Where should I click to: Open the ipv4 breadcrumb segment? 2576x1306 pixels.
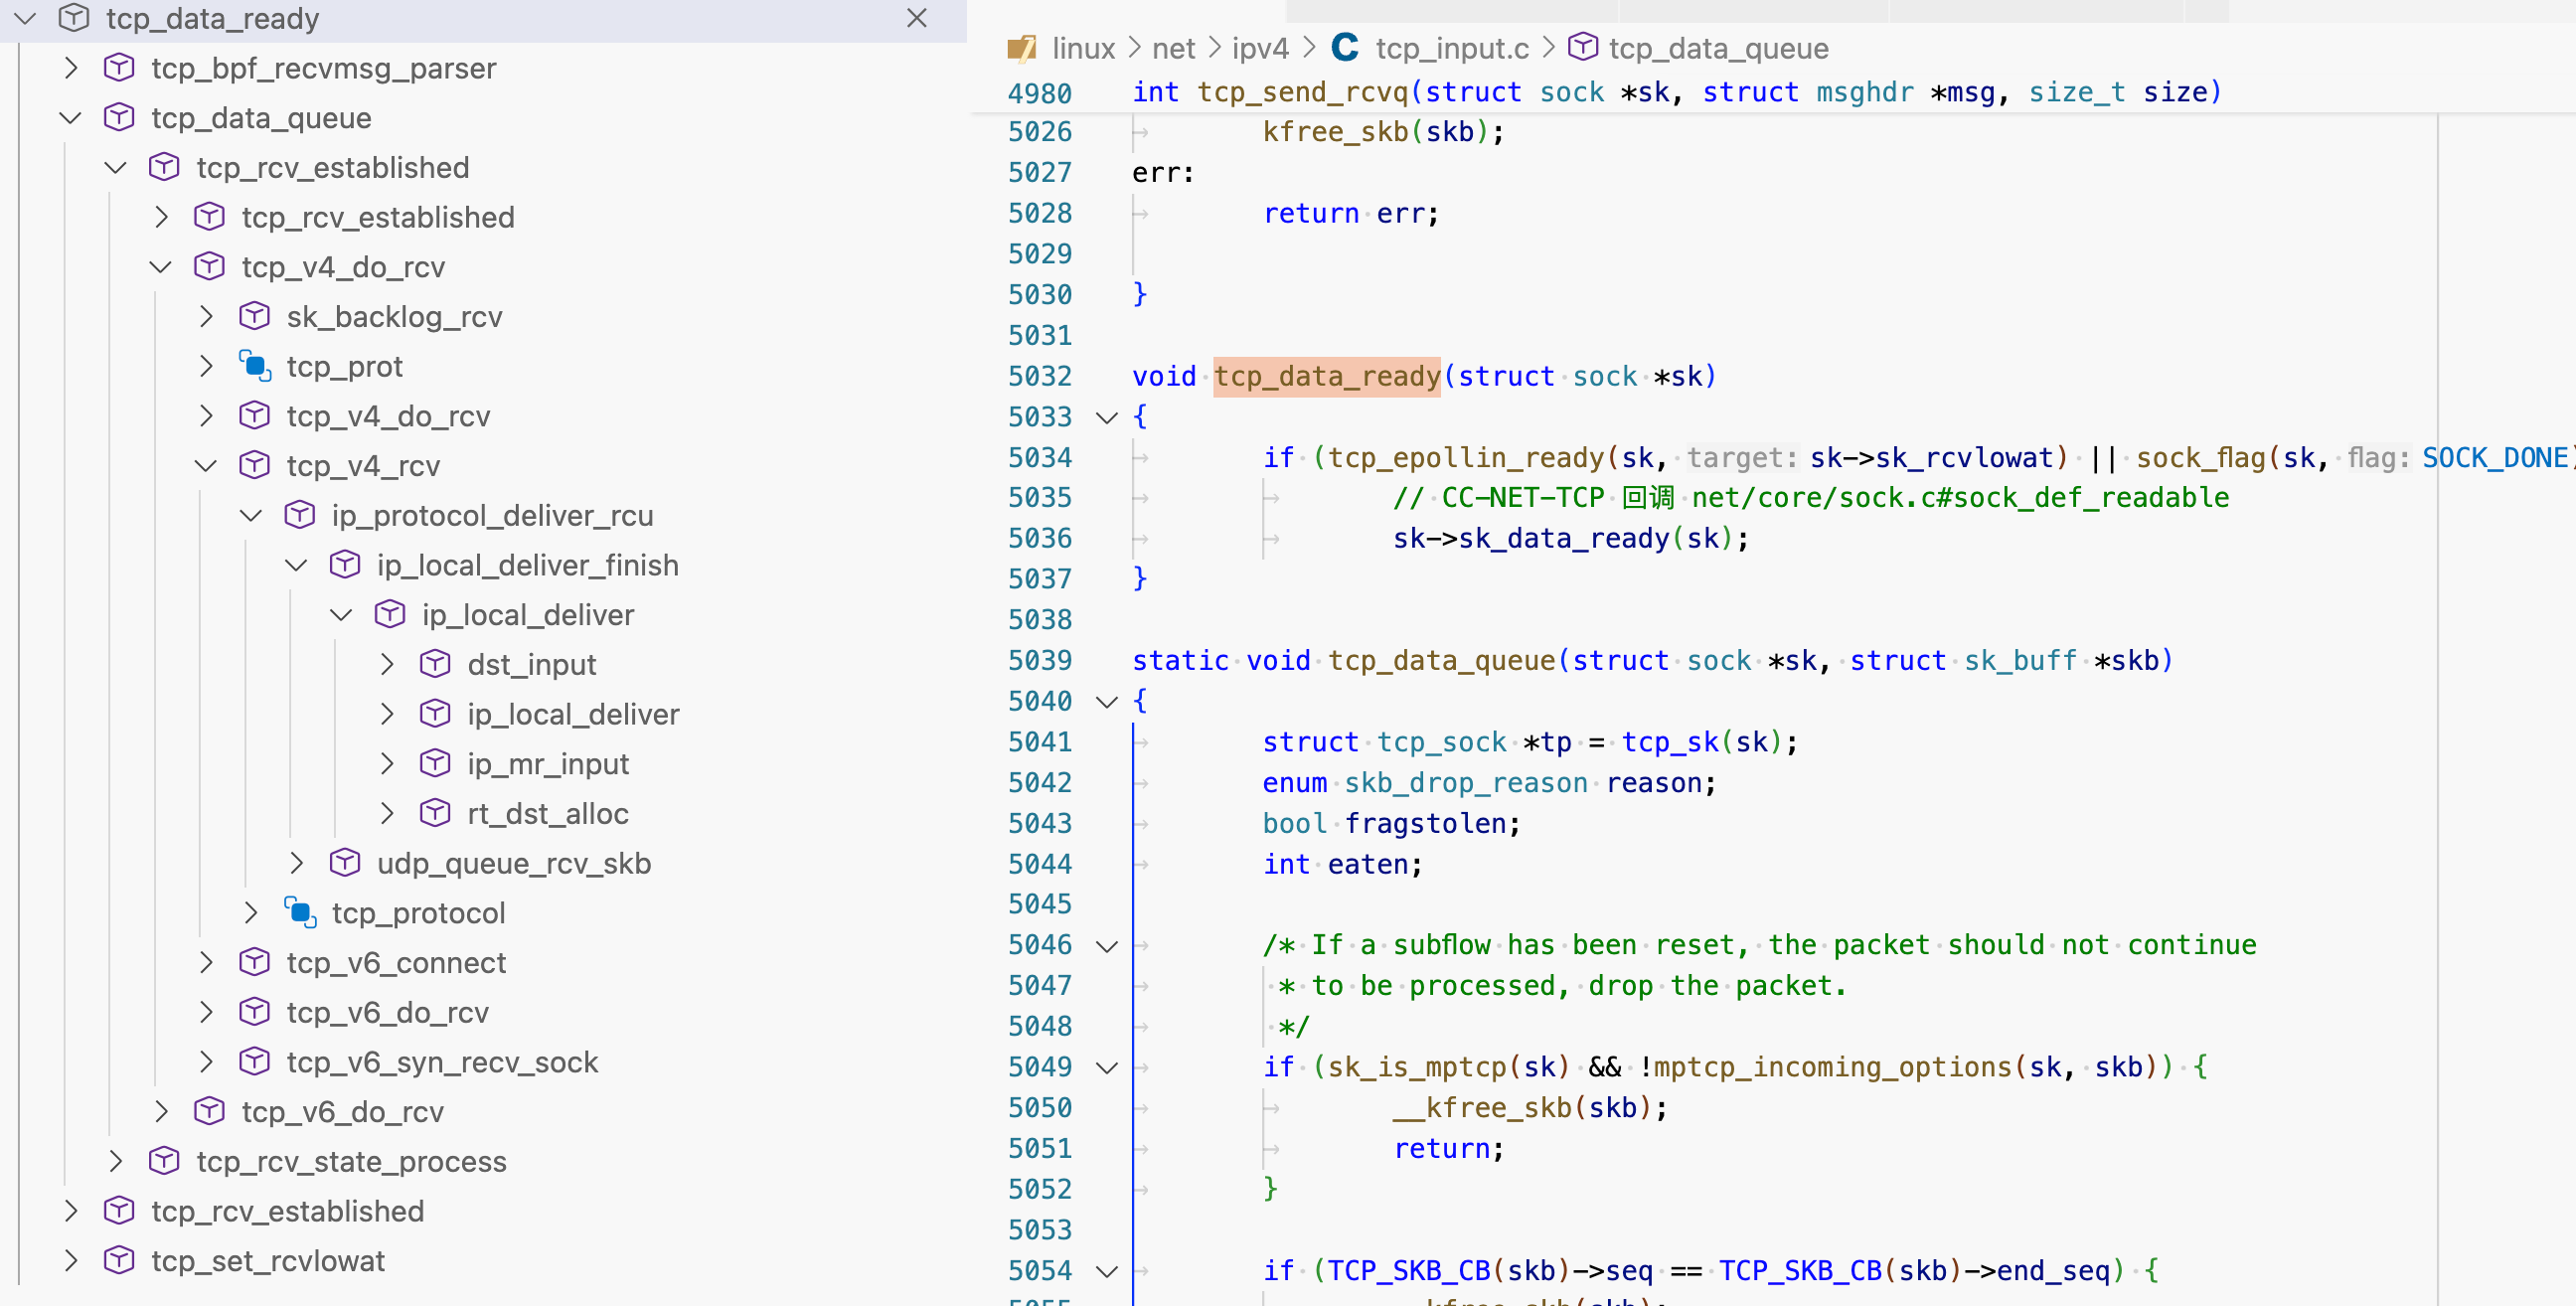(x=1259, y=48)
